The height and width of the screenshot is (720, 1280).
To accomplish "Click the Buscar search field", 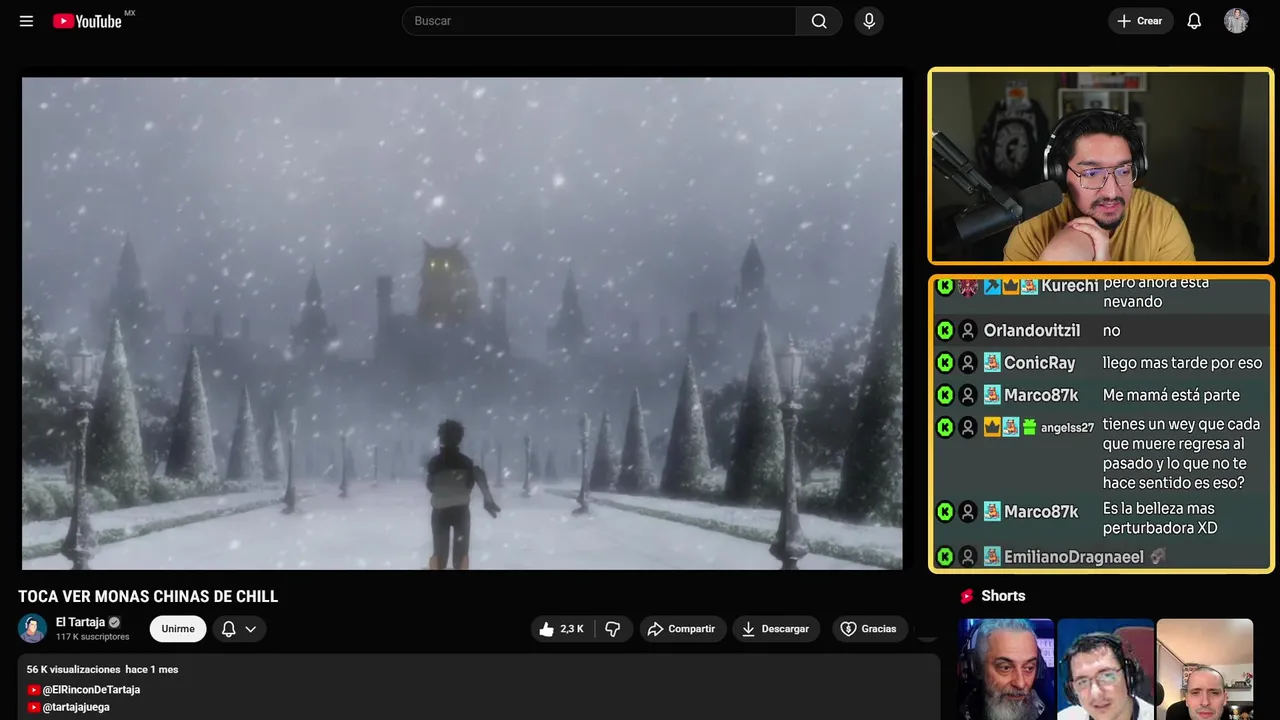I will click(600, 21).
